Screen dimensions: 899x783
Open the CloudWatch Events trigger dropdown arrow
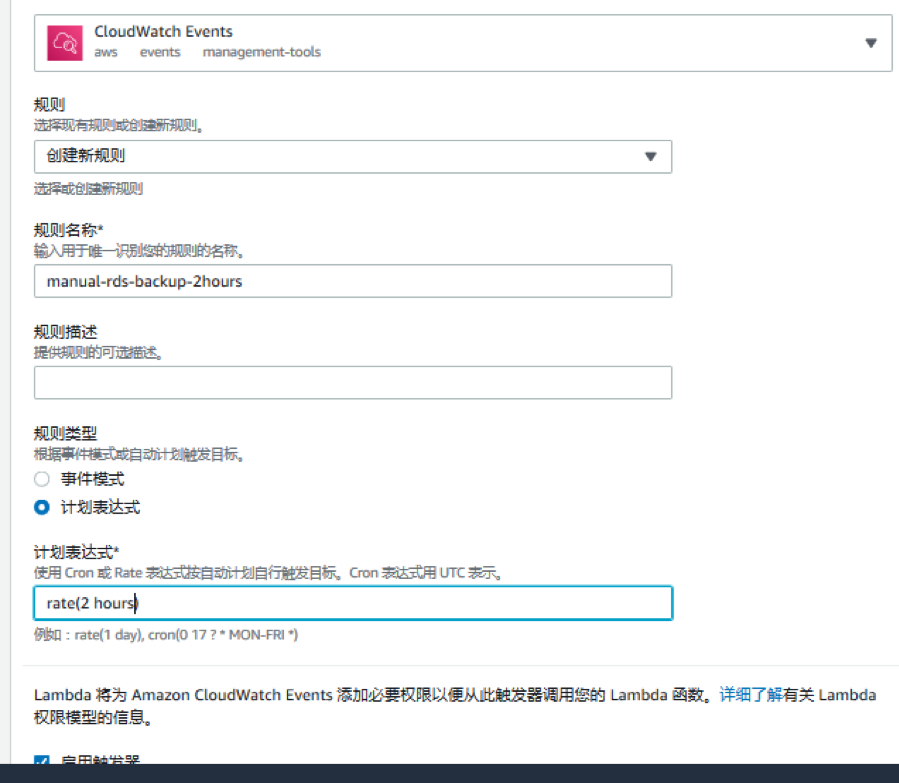coord(870,43)
